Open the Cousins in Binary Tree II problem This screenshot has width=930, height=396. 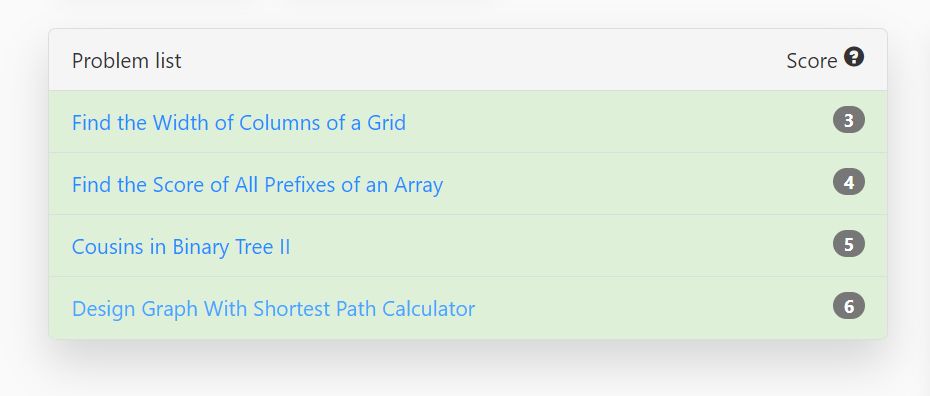pyautogui.click(x=181, y=247)
